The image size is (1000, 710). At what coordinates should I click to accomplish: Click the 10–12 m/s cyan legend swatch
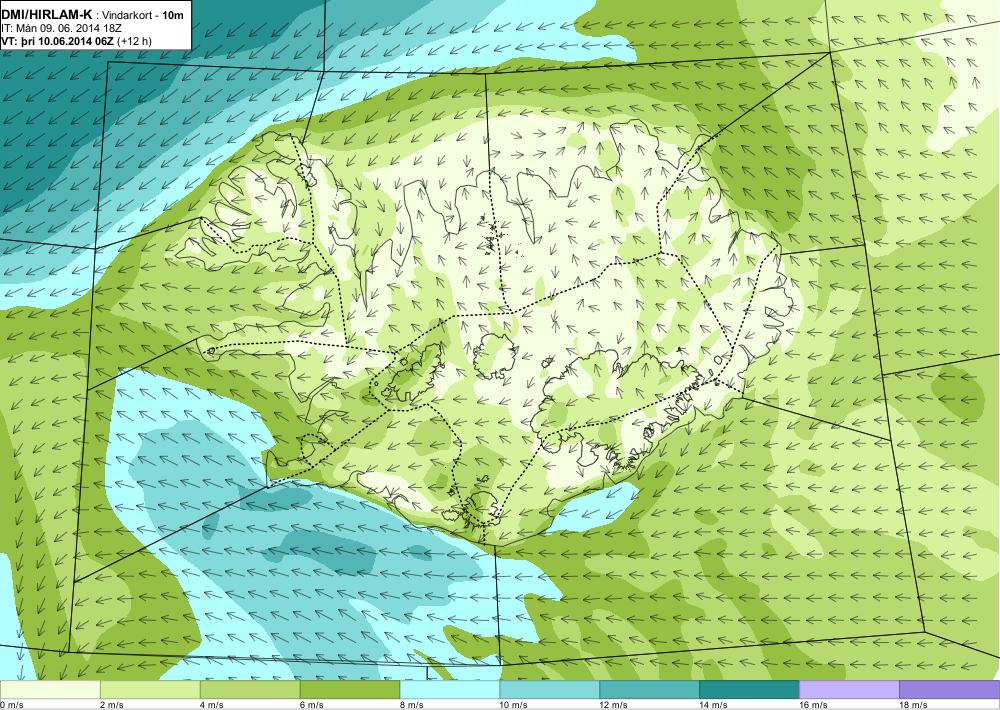click(x=550, y=690)
